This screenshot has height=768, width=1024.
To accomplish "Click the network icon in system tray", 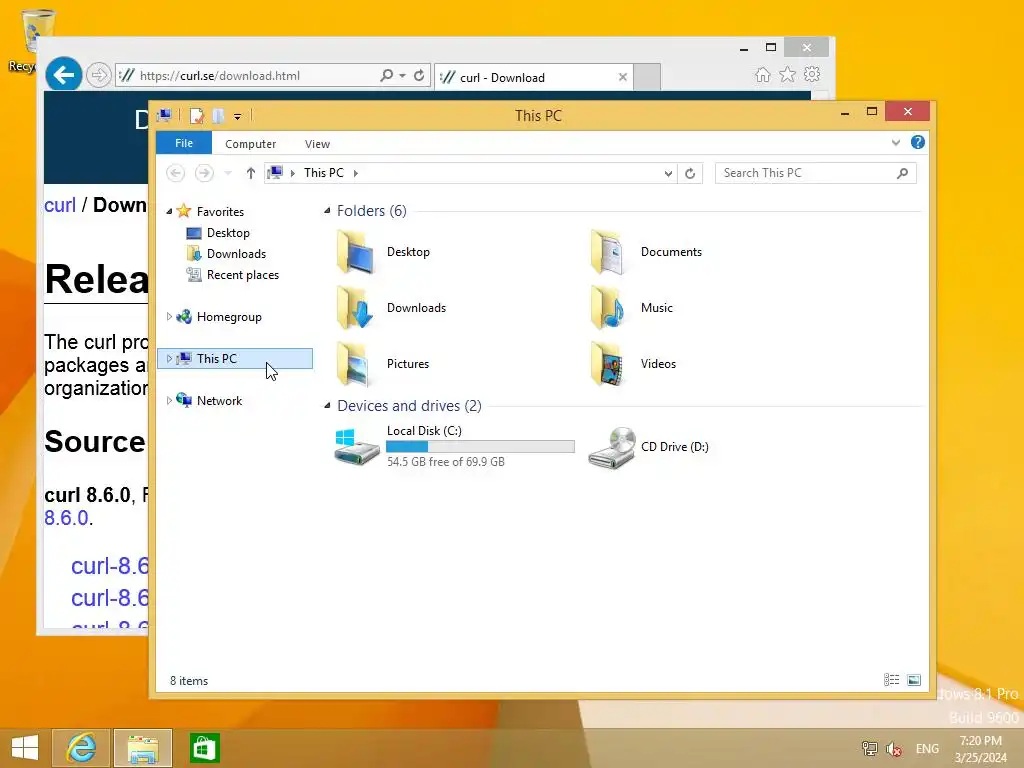I will [x=869, y=748].
